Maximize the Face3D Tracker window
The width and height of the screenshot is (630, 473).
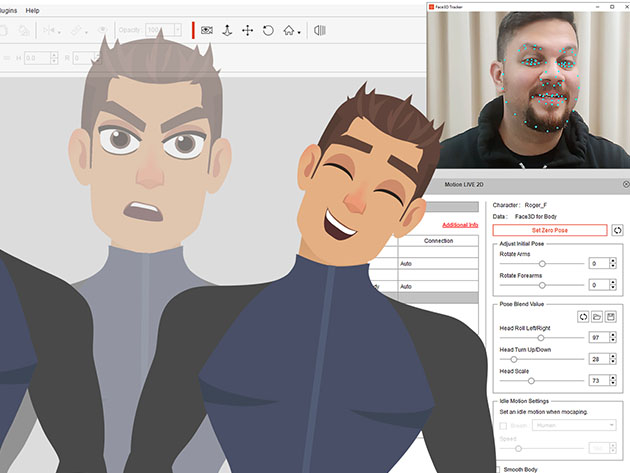pyautogui.click(x=612, y=7)
